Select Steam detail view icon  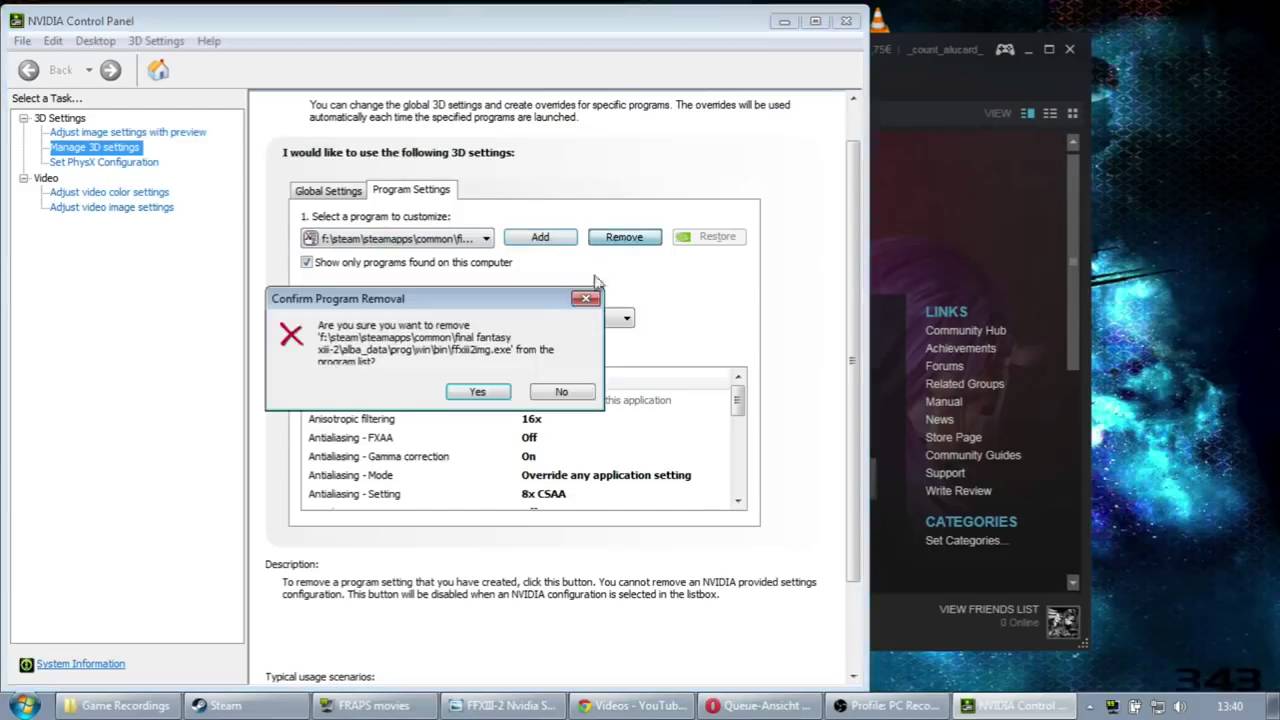pos(1027,113)
